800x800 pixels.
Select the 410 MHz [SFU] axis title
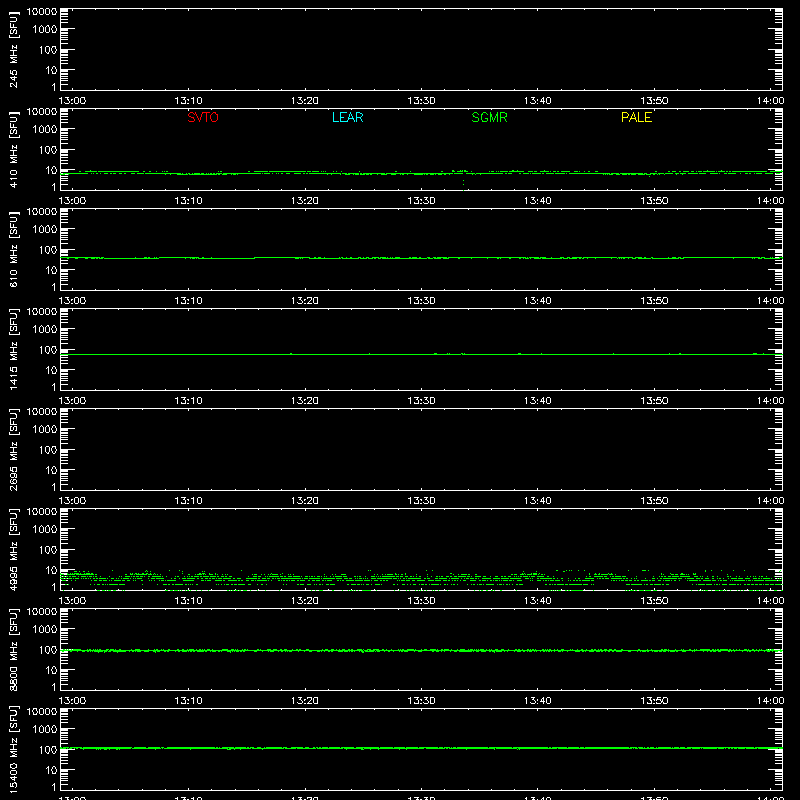click(13, 149)
